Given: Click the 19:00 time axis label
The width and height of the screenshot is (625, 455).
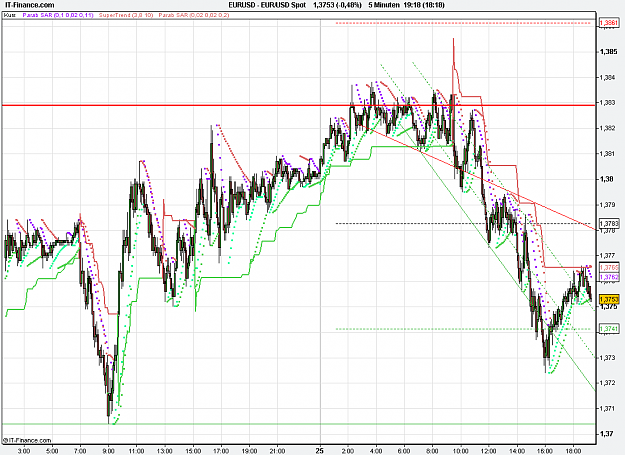Looking at the screenshot, I should click(249, 451).
